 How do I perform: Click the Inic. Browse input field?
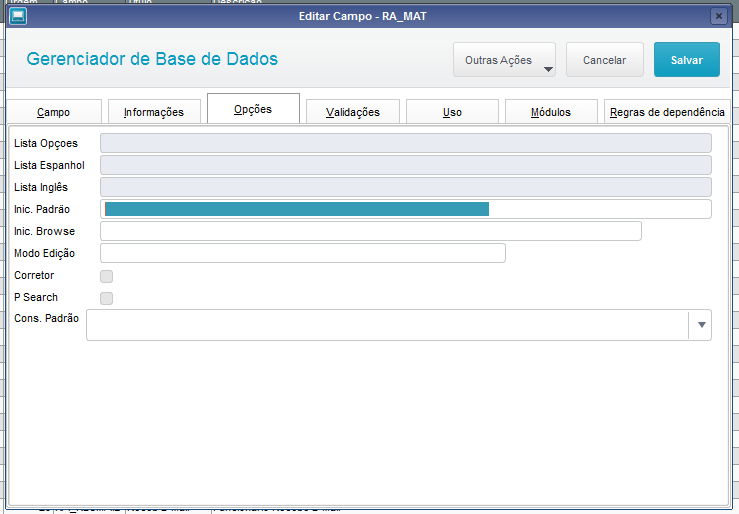pyautogui.click(x=371, y=231)
